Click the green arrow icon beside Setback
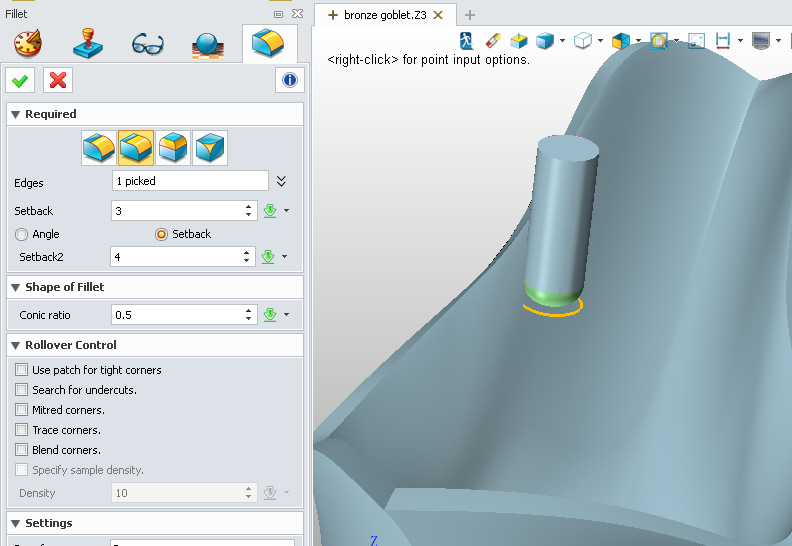792x546 pixels. (270, 211)
